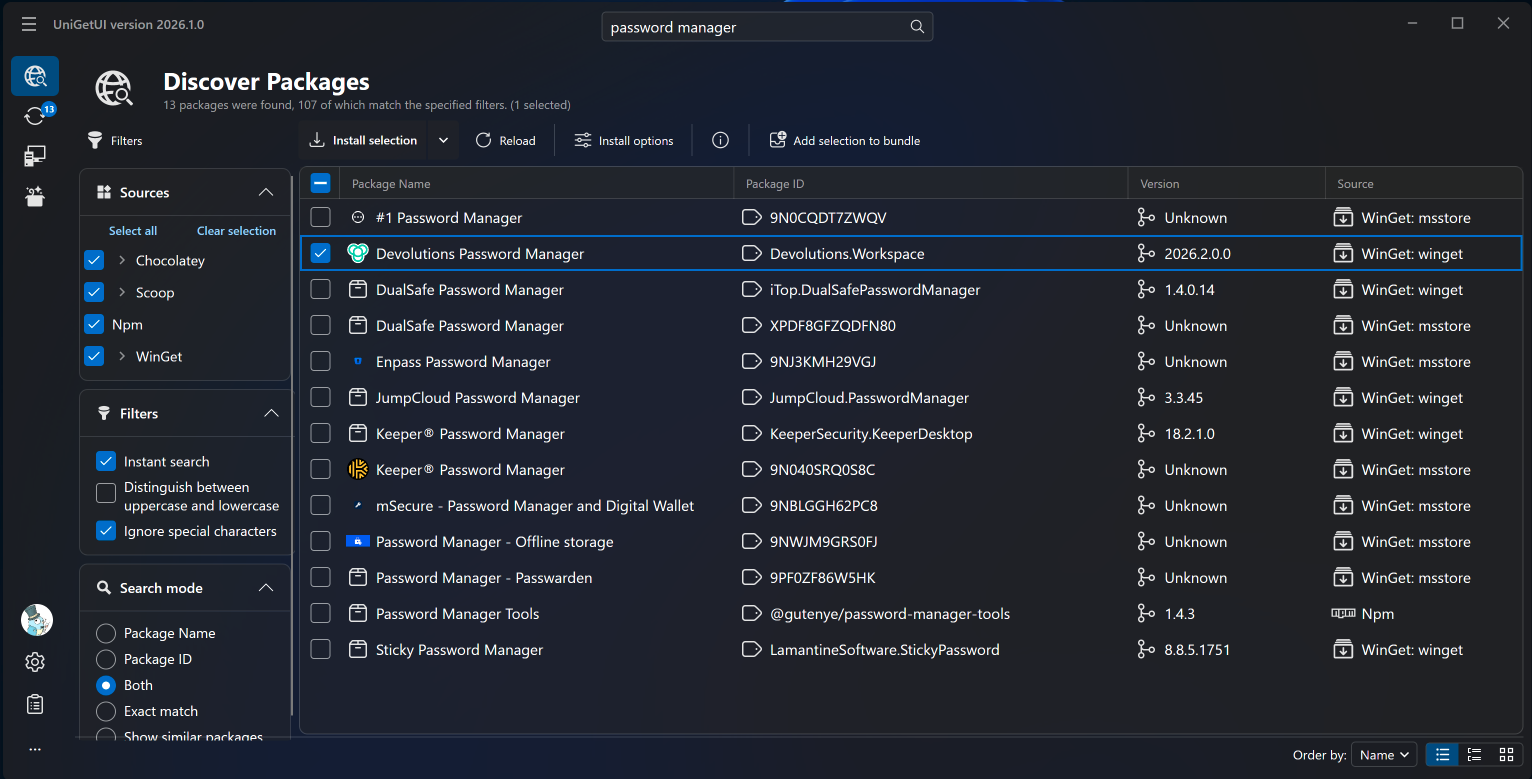Click package ID @gutenye/password-manager-tools
The height and width of the screenshot is (779, 1532).
[x=890, y=614]
